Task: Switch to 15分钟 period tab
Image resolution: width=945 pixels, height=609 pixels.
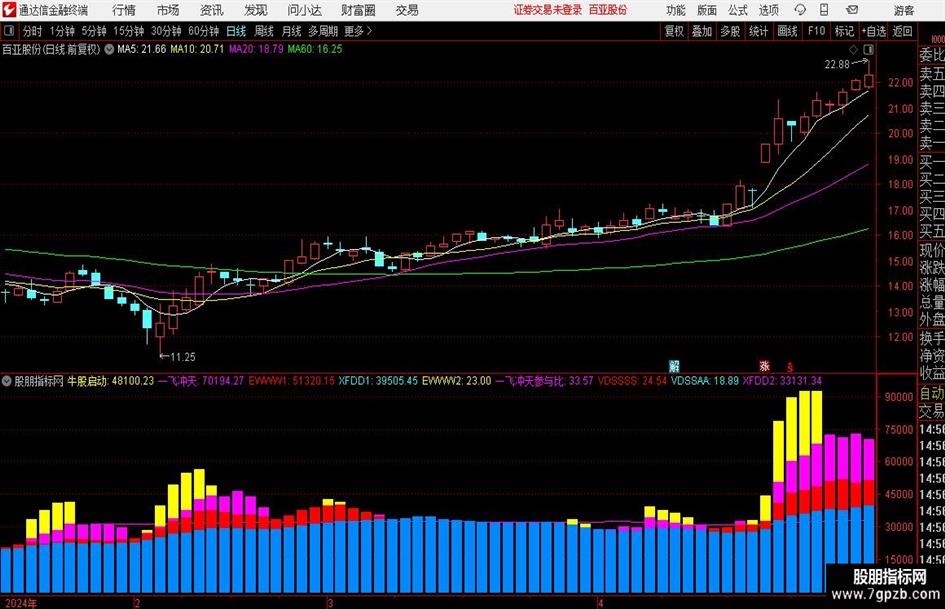Action: click(128, 31)
